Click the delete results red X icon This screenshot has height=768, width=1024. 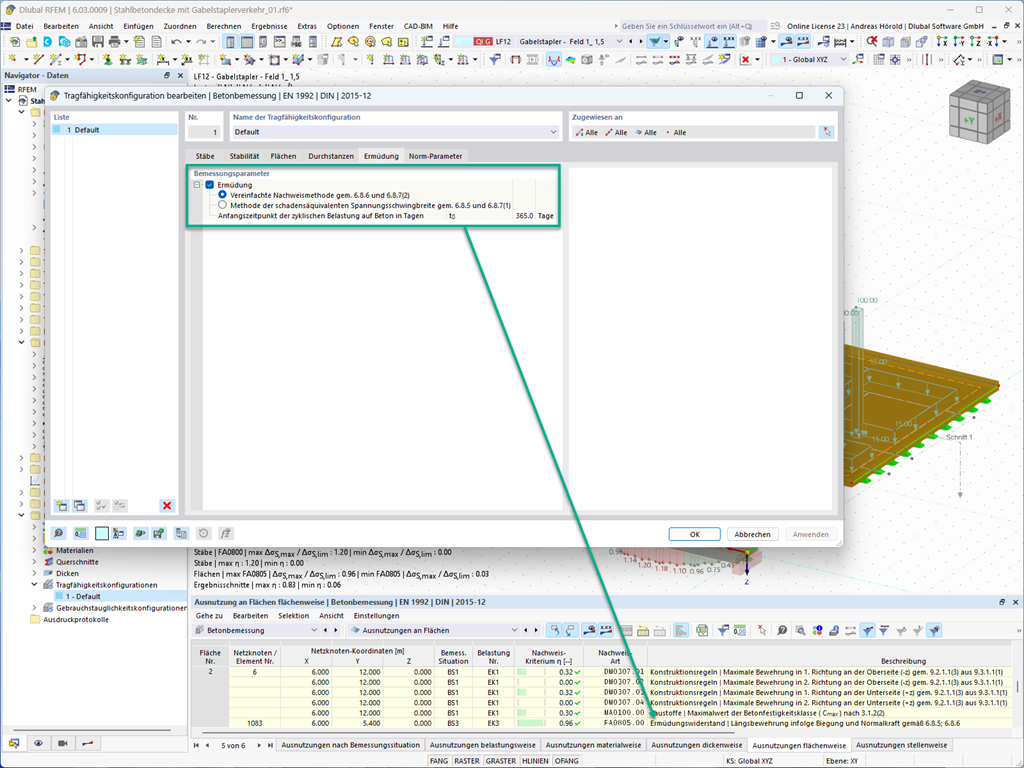point(745,59)
